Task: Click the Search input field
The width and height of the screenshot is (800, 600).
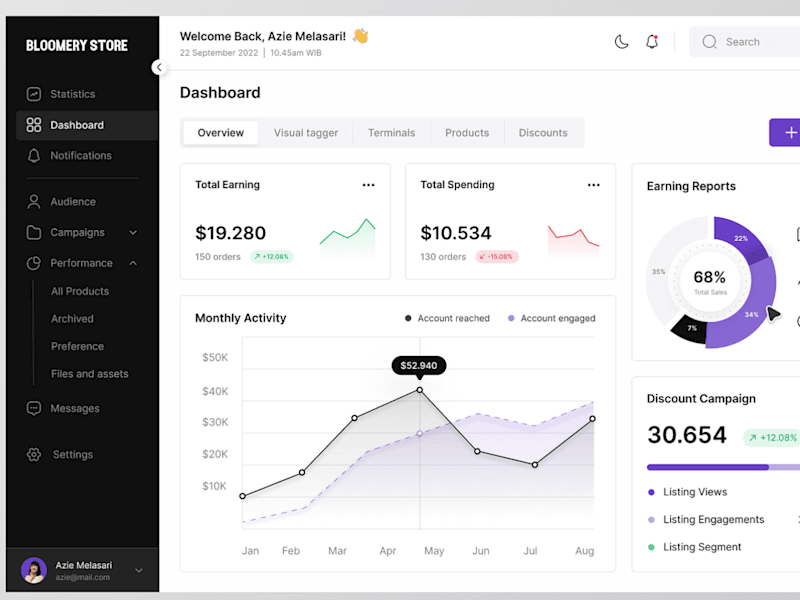Action: point(745,42)
